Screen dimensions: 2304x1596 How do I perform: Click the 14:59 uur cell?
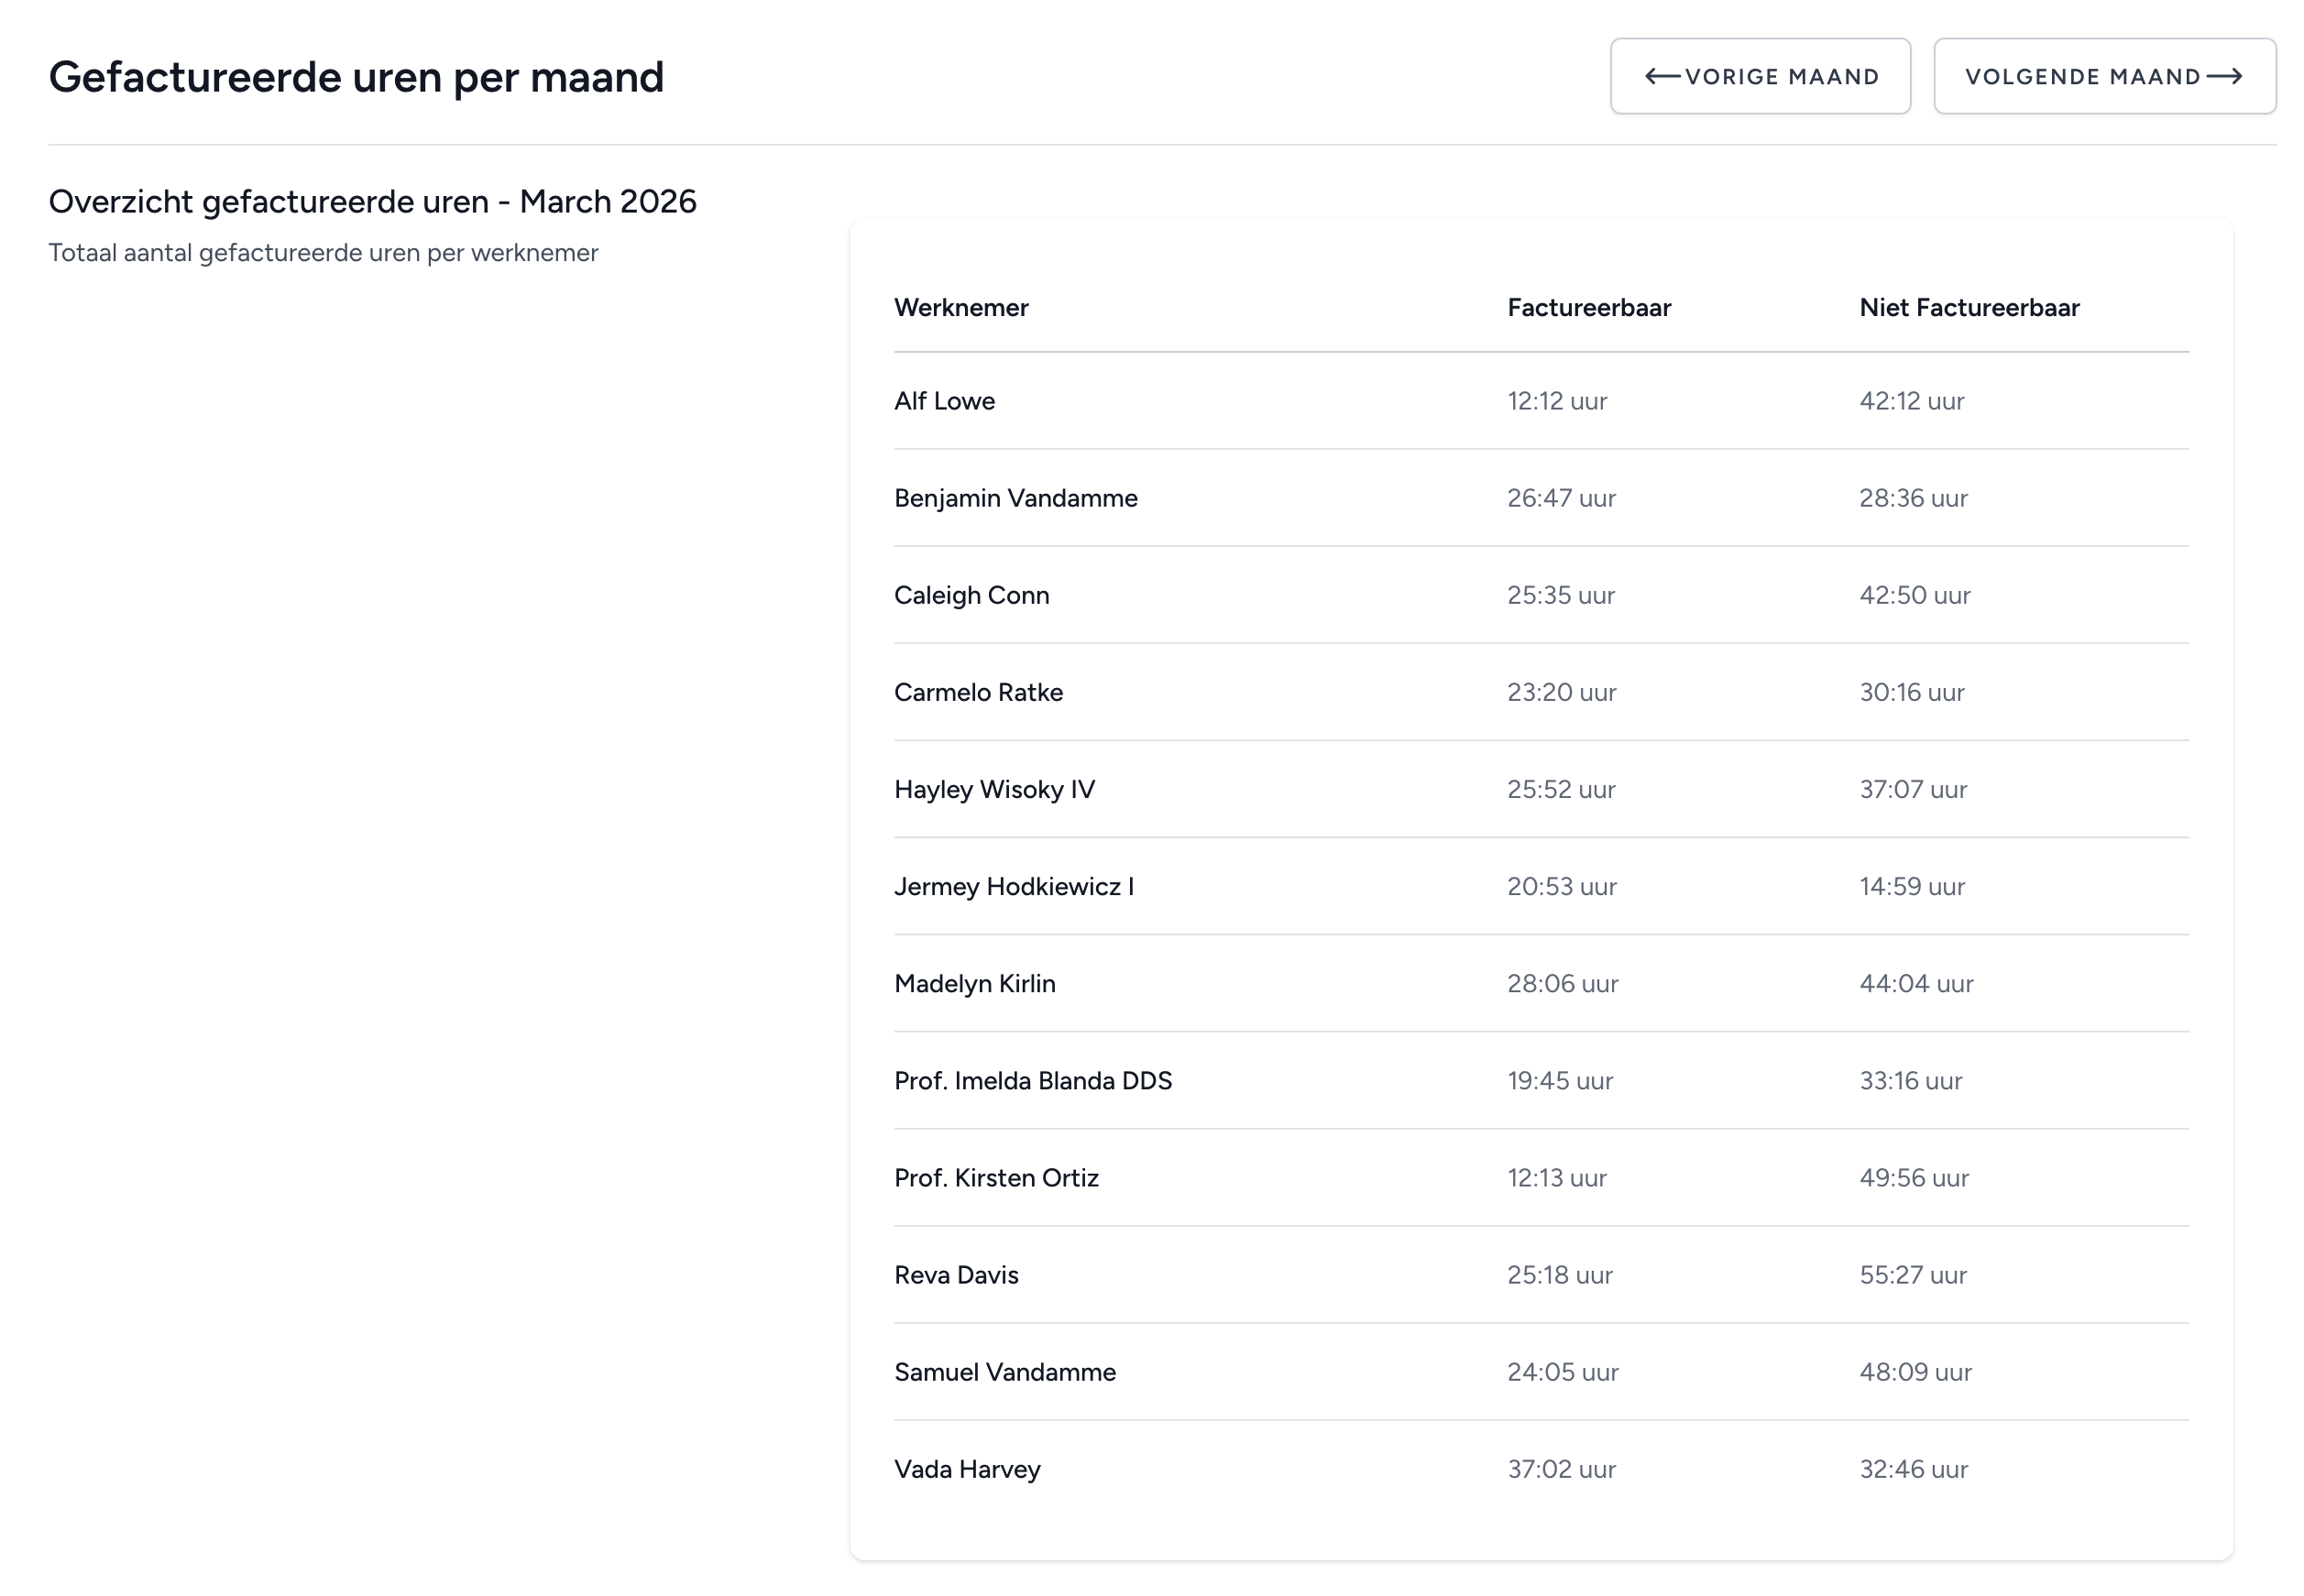1912,886
